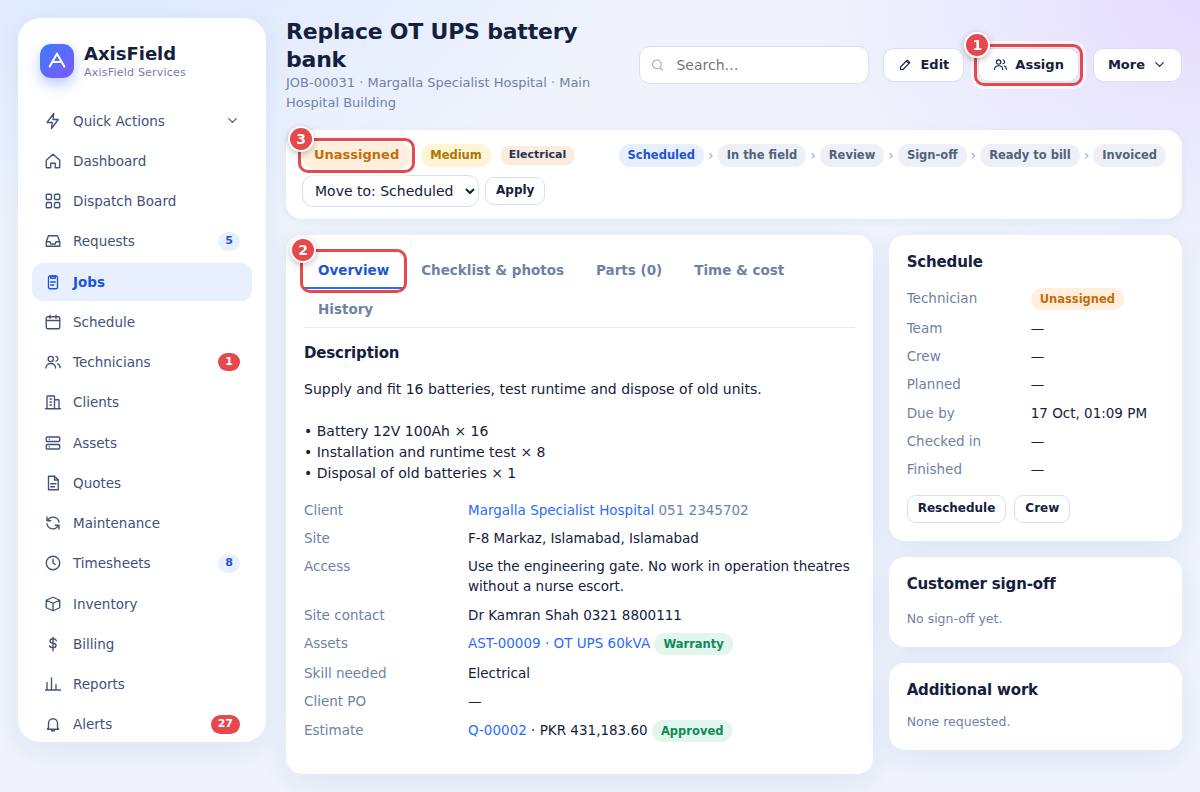1200x792 pixels.
Task: Open the Parts (0) tab
Action: tap(629, 270)
